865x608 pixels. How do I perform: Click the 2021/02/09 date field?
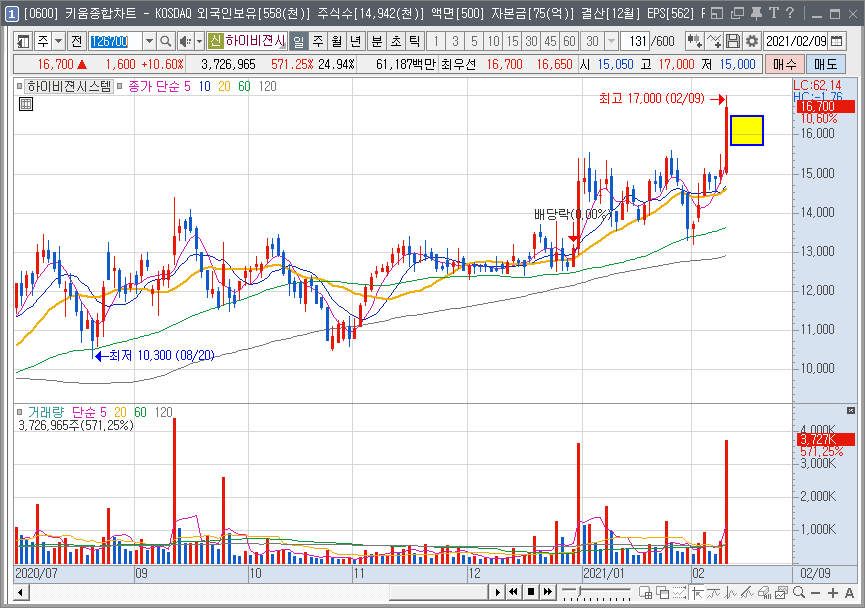[797, 41]
